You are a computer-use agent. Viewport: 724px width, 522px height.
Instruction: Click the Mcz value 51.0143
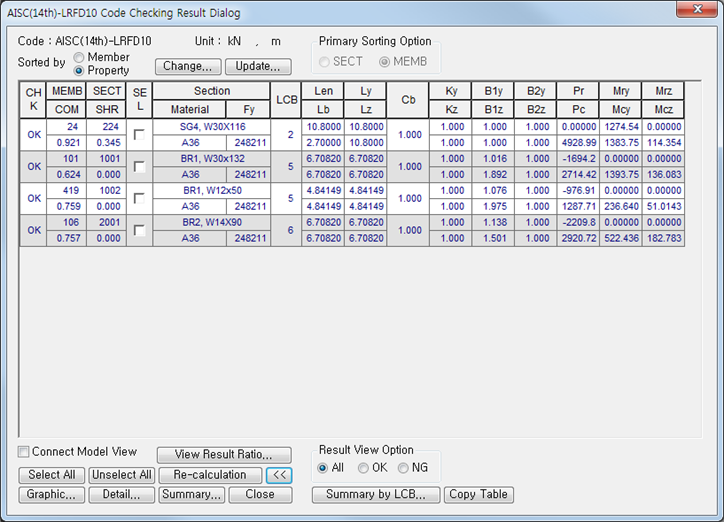click(x=663, y=206)
